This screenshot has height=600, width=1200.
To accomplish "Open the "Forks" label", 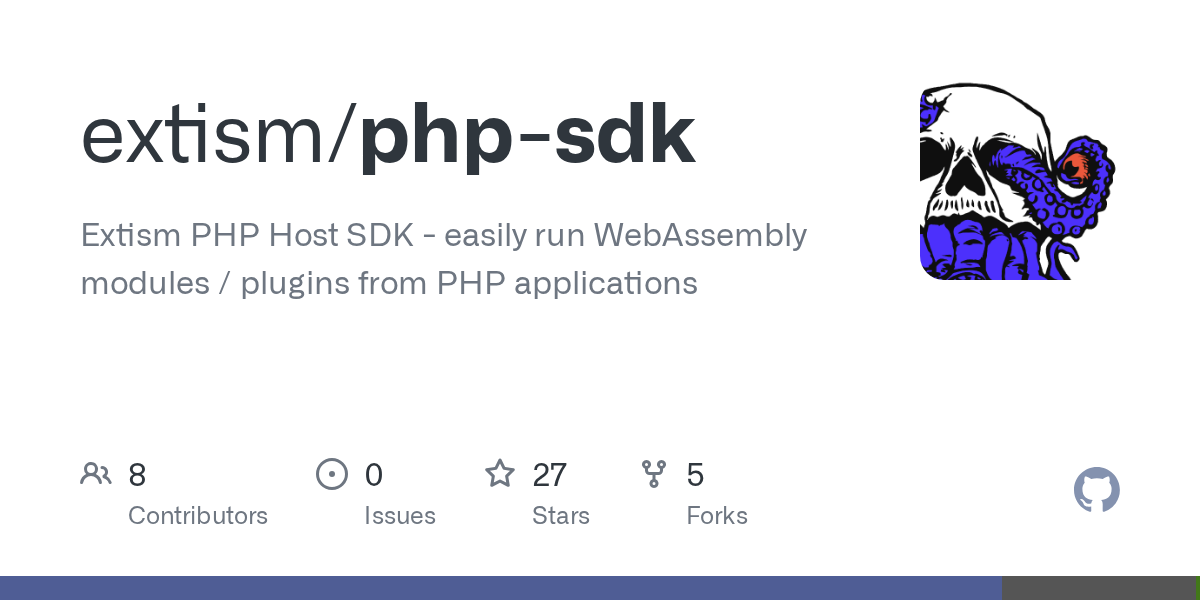I will [x=717, y=516].
